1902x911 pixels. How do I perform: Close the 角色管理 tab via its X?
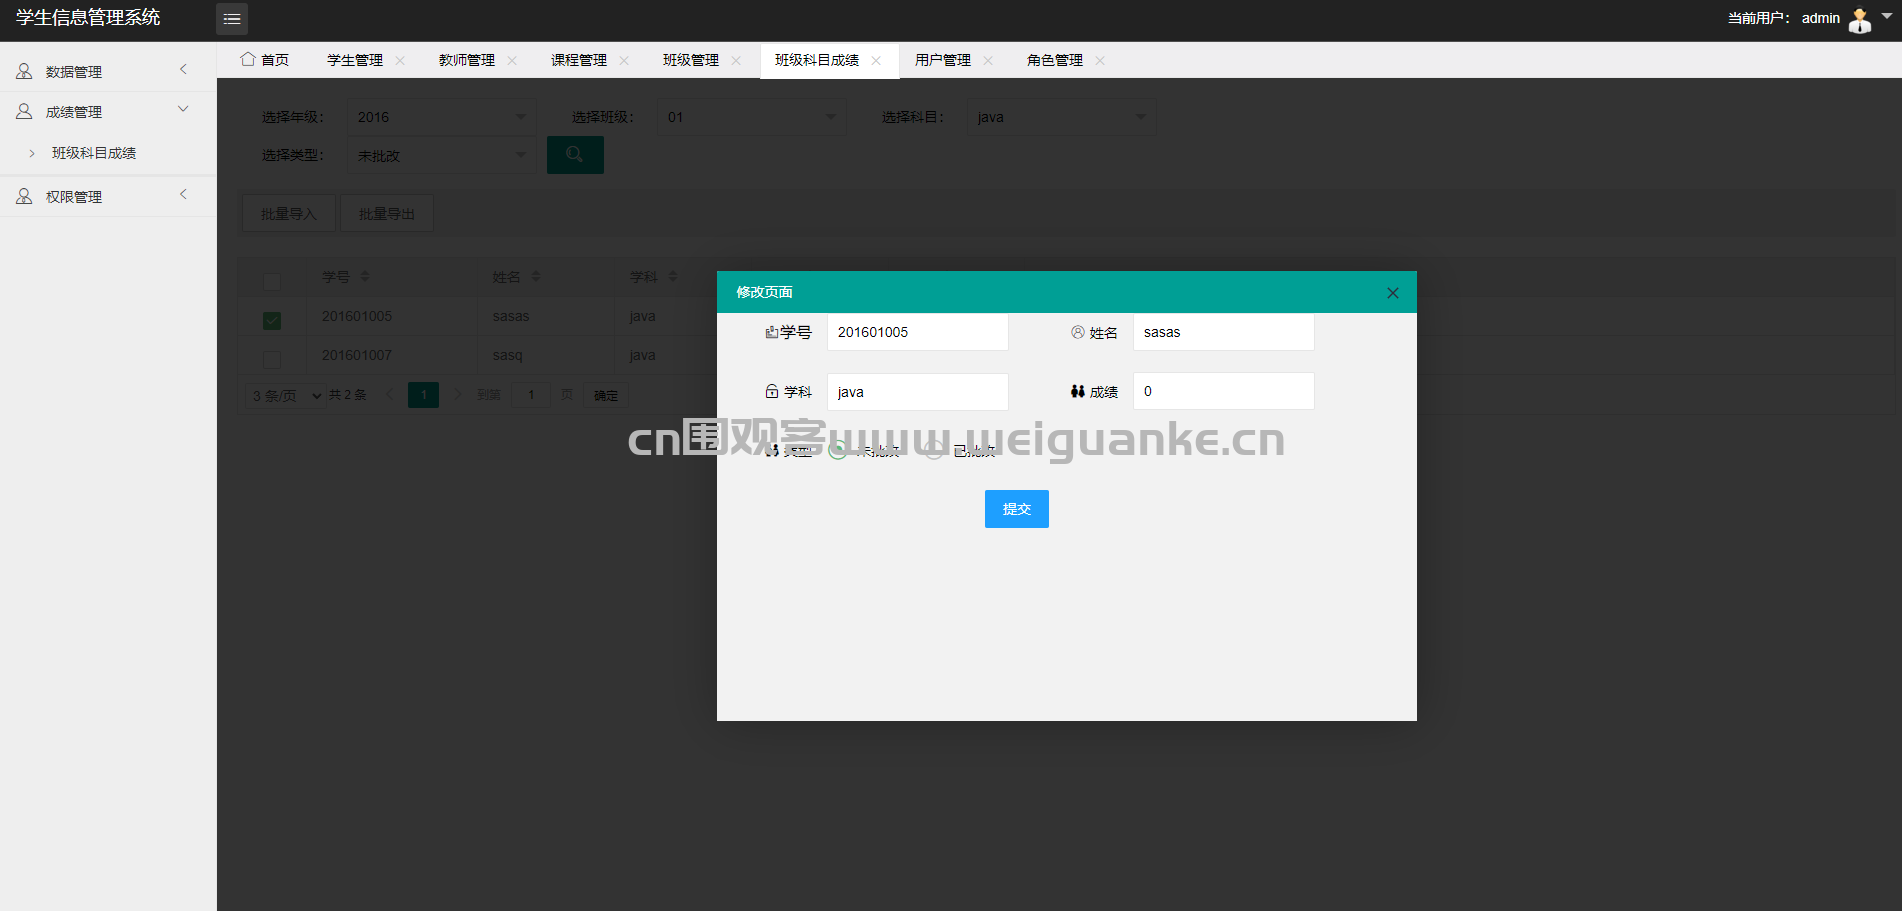tap(1100, 61)
